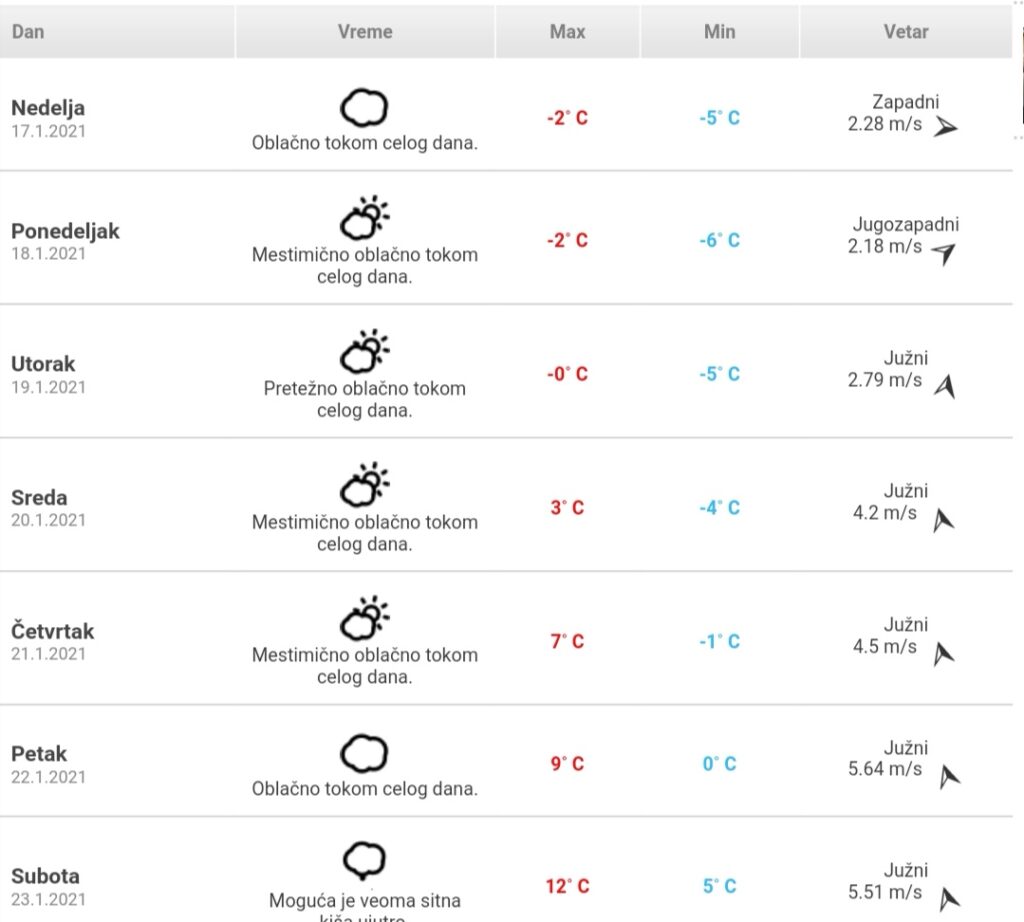
Task: Click the -6° C min temperature for Ponedeljak
Action: (x=719, y=240)
